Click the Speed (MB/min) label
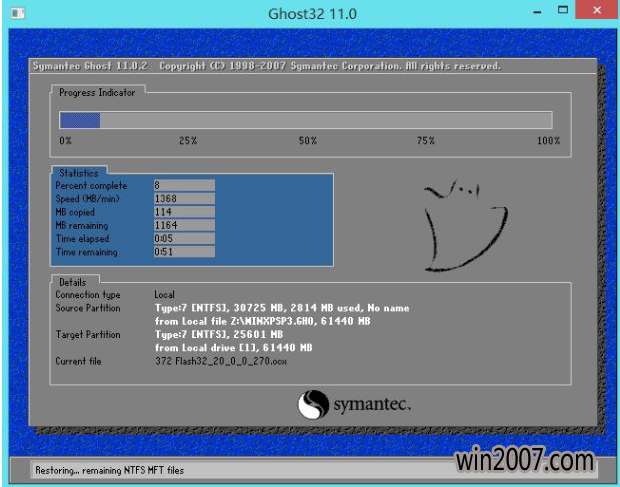 click(x=87, y=199)
